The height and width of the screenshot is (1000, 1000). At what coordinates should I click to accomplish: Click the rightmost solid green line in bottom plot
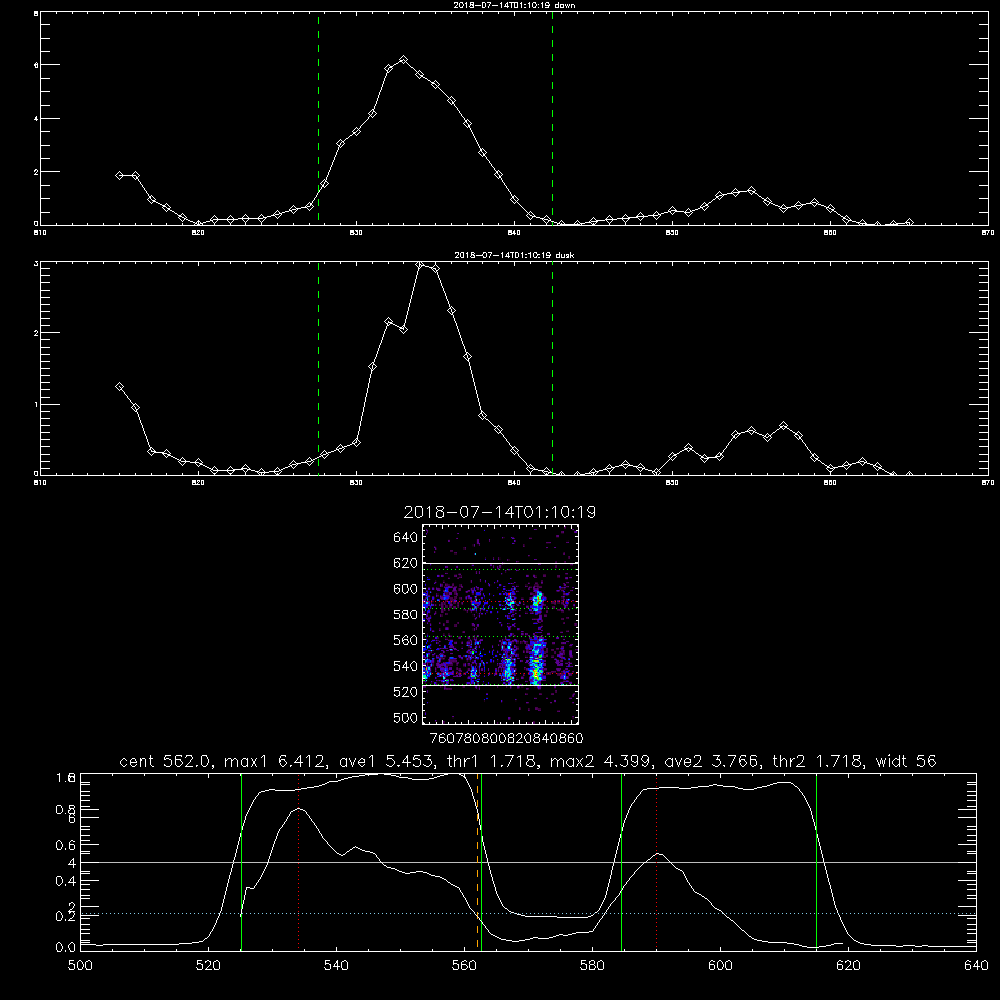(x=816, y=861)
